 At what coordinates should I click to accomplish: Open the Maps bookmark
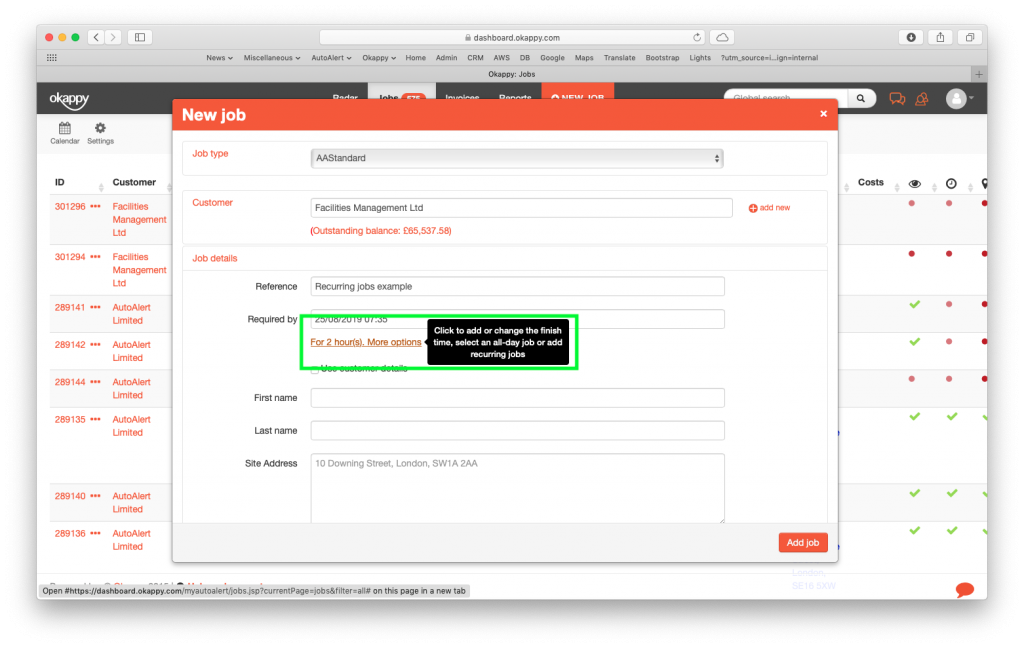pyautogui.click(x=584, y=57)
